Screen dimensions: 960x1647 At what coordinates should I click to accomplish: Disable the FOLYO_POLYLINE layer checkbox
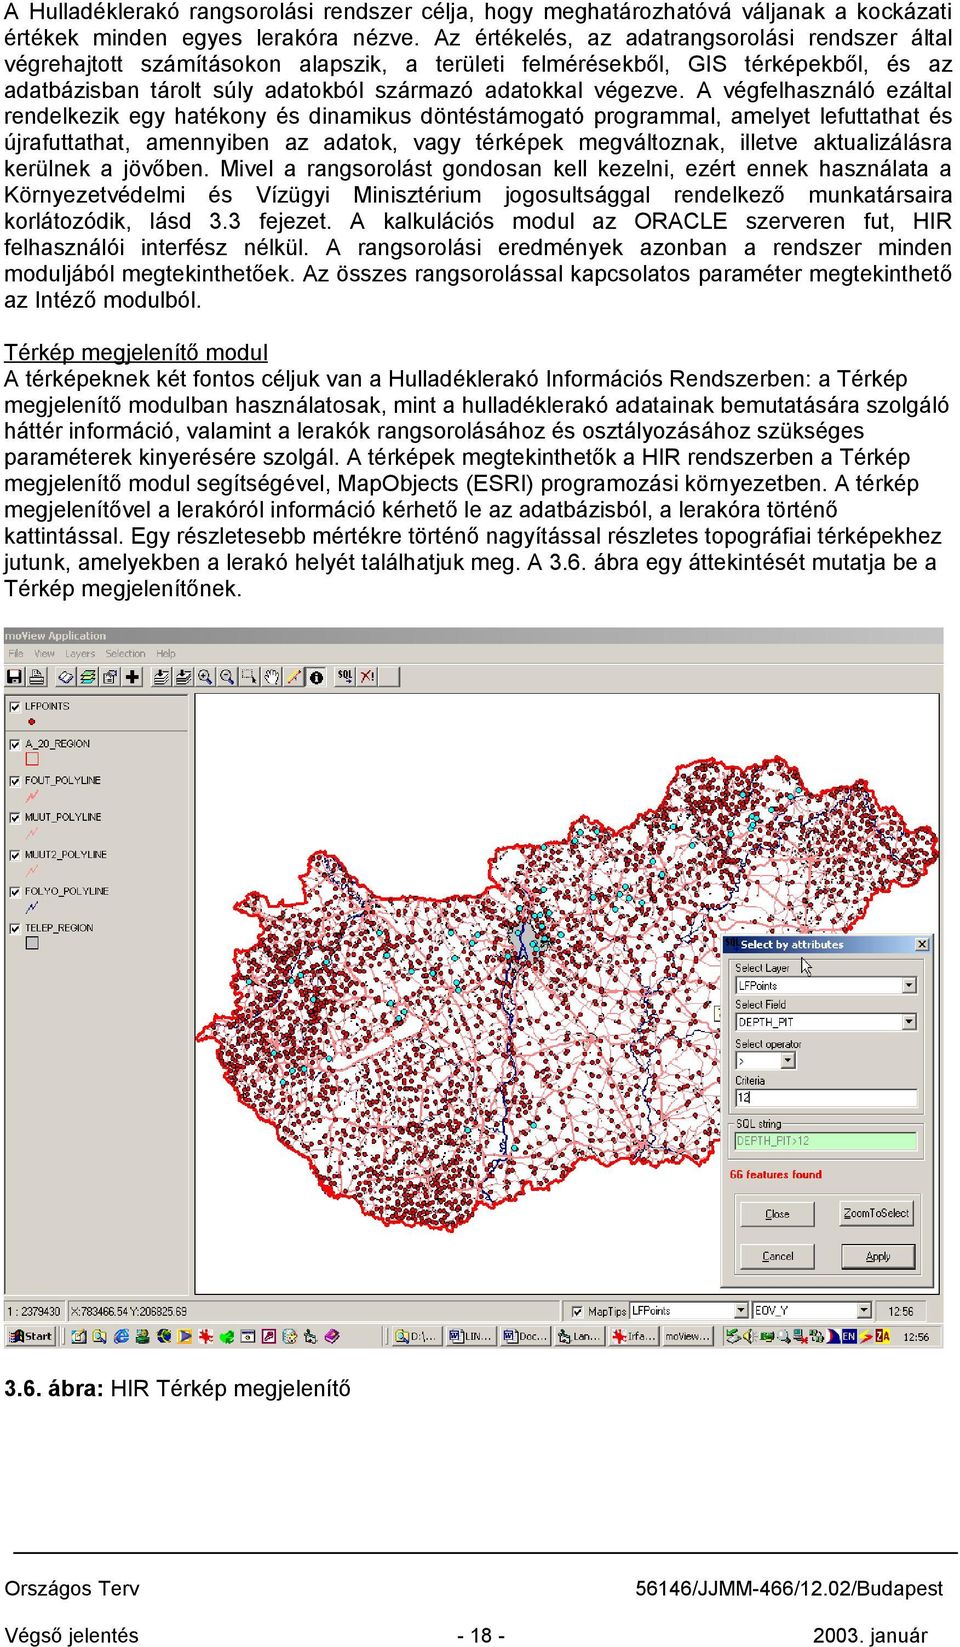click(x=15, y=891)
